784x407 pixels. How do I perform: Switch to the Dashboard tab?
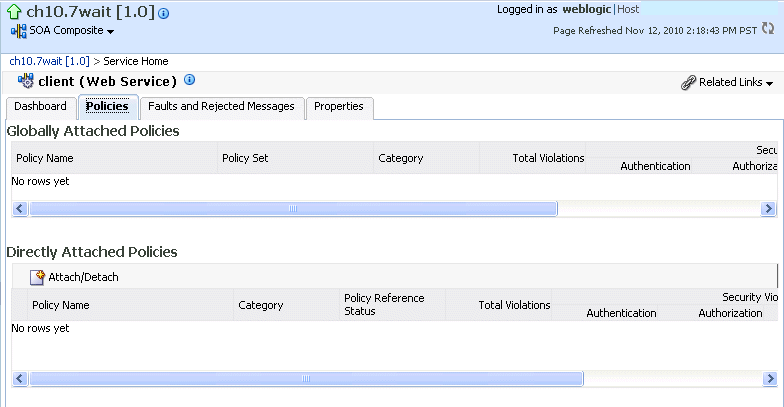(x=40, y=106)
